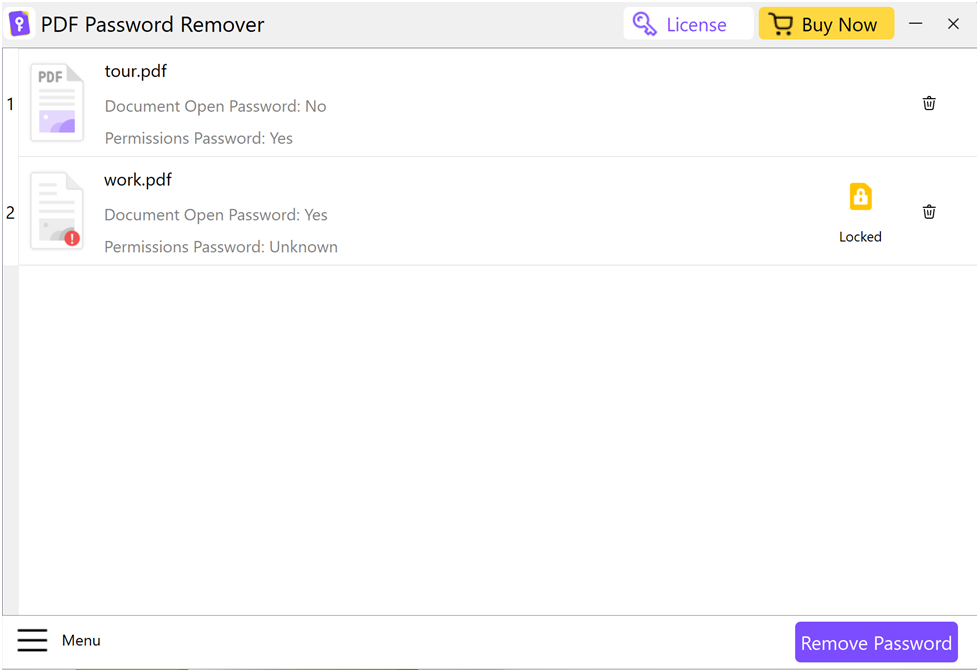The height and width of the screenshot is (672, 979).
Task: Click the work.pdf file name
Action: pyautogui.click(x=138, y=180)
